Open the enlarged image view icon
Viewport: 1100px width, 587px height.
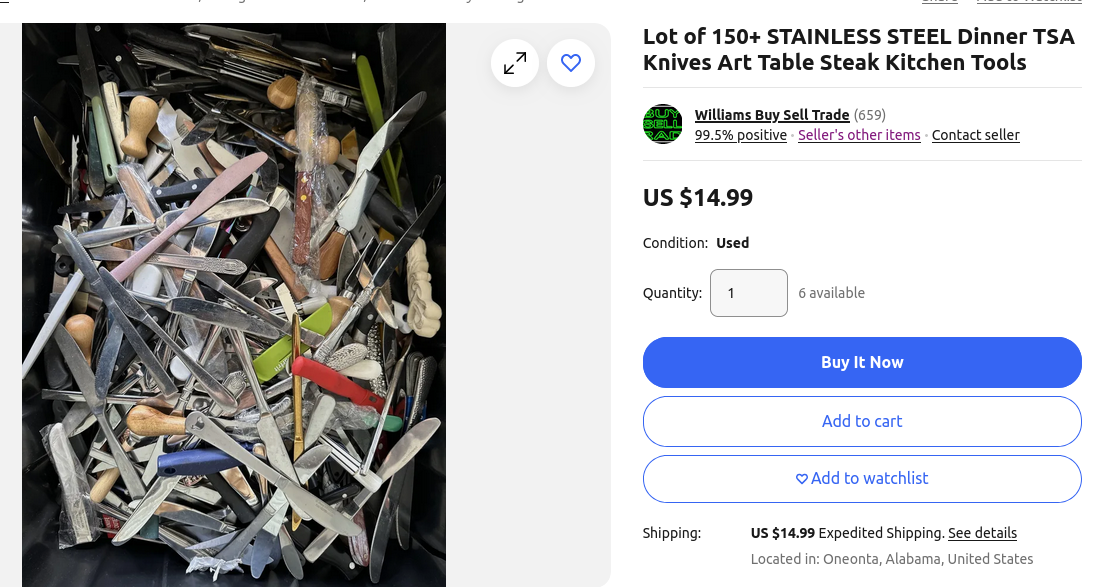coord(515,63)
